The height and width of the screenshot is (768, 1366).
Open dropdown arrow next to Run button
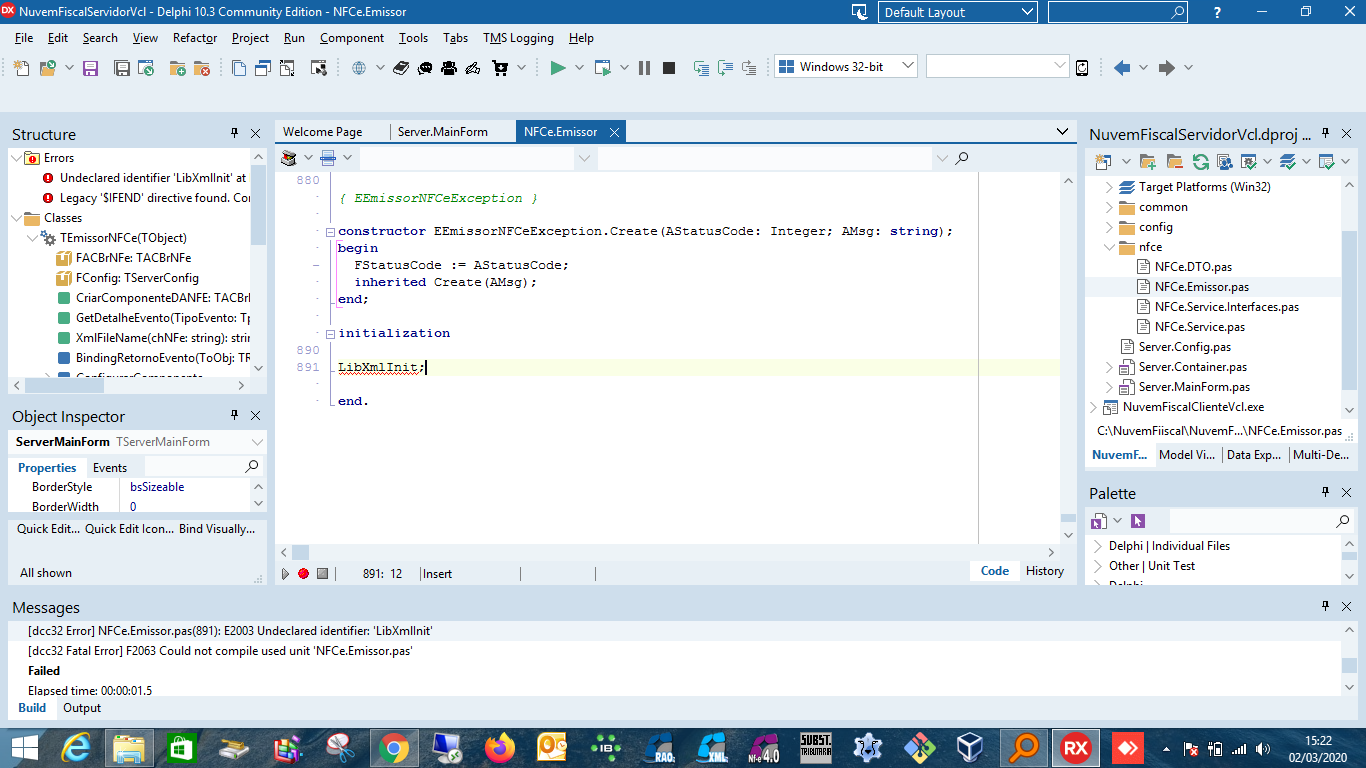click(580, 68)
